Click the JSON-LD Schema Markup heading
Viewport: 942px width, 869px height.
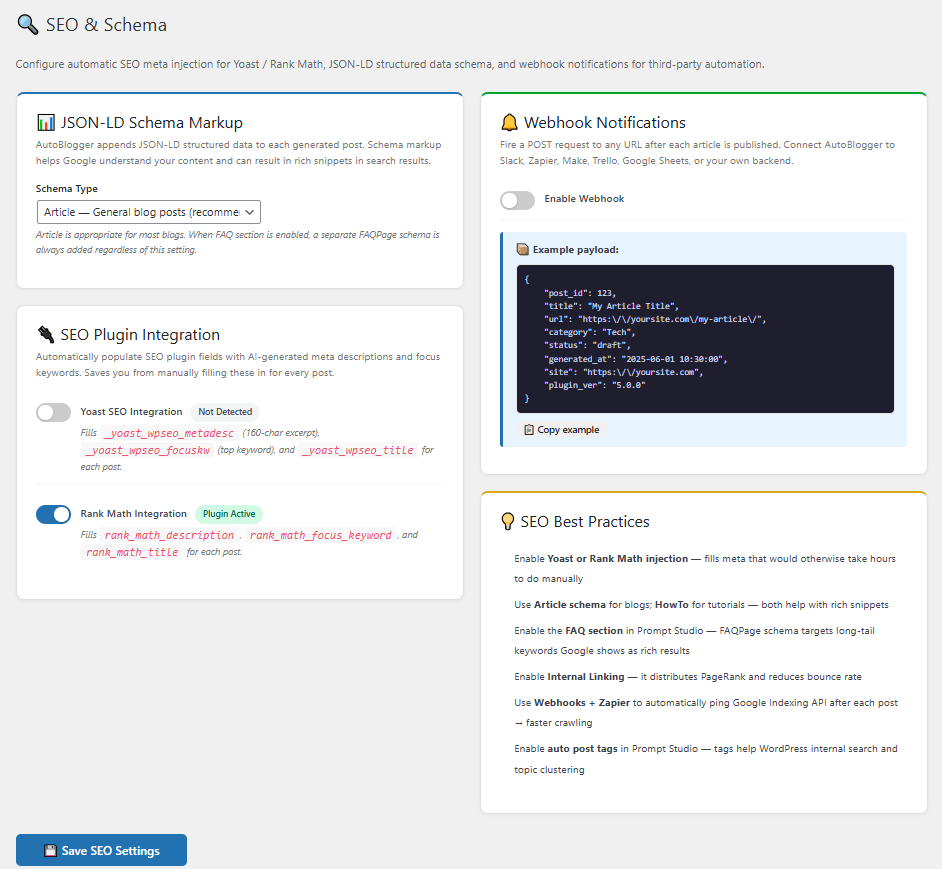pyautogui.click(x=151, y=123)
